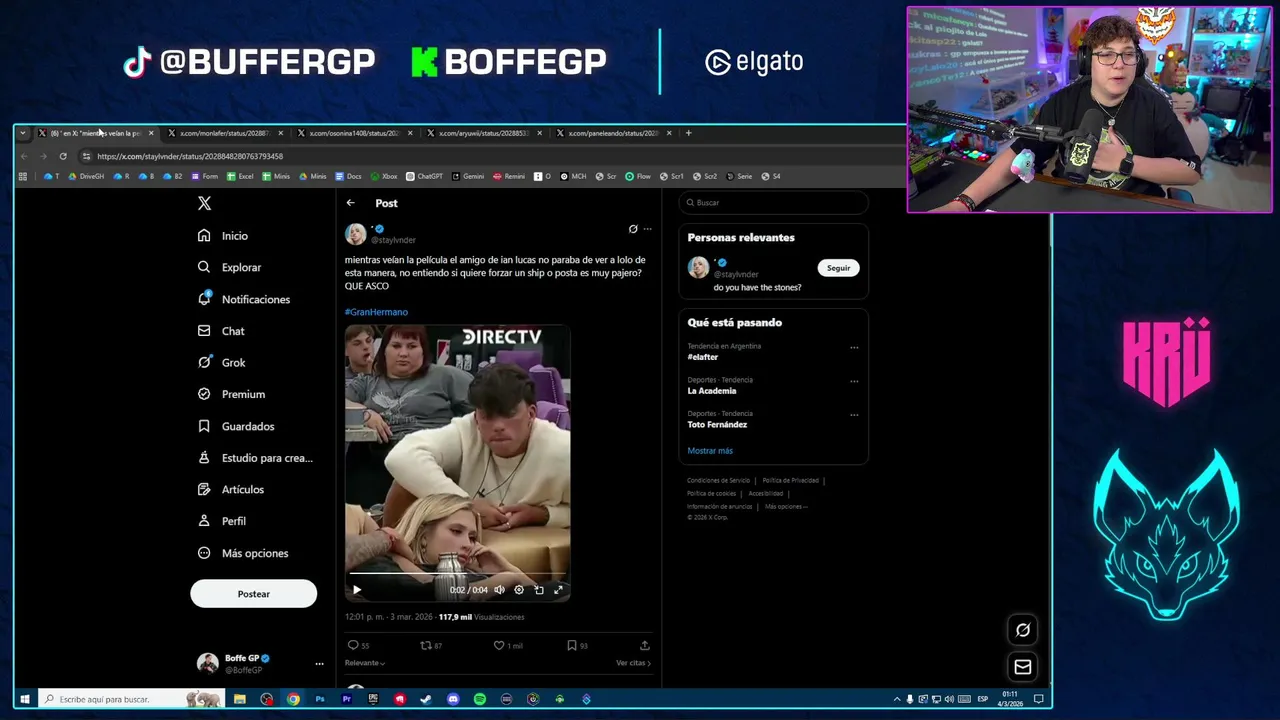This screenshot has width=1280, height=720.
Task: Expand Más opciones in the sidebar
Action: [x=242, y=553]
